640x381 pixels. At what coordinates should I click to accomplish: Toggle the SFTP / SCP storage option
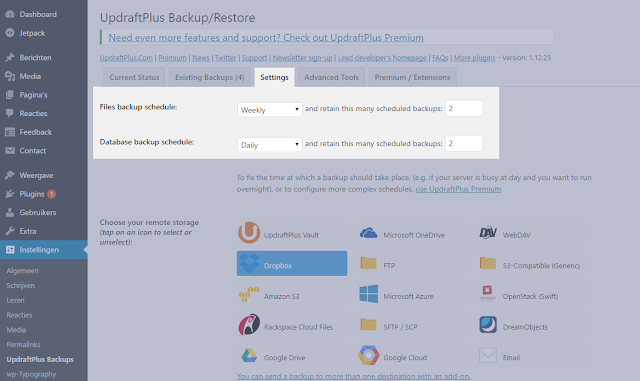pos(411,325)
